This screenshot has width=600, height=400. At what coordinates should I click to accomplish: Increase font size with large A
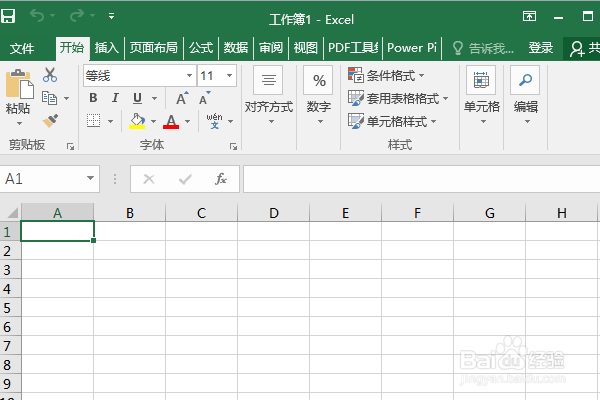click(182, 98)
